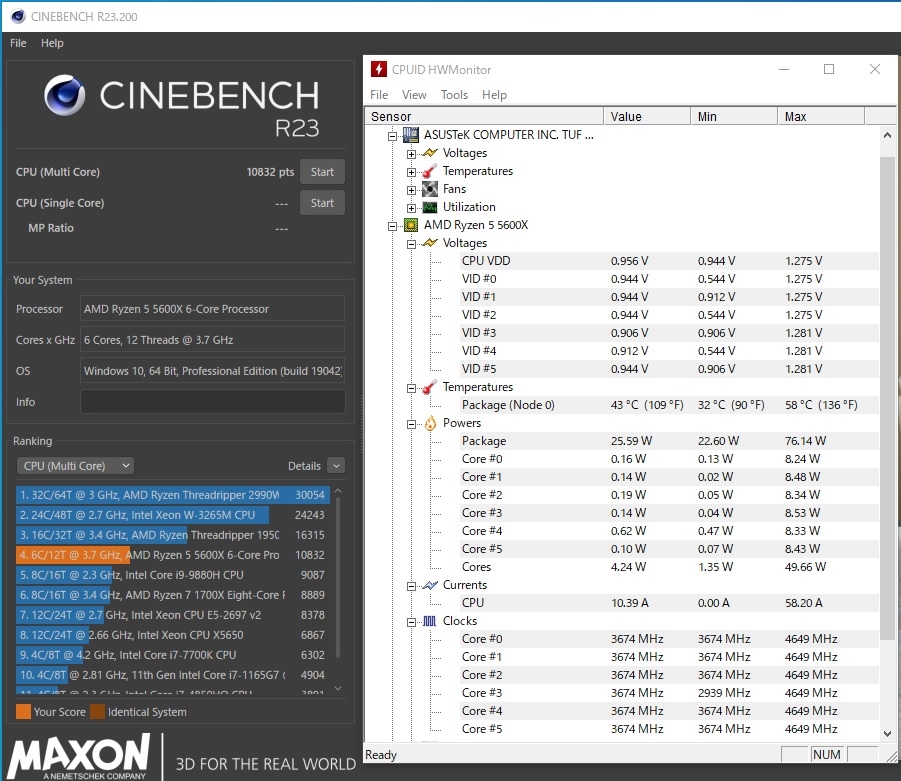Click the Fans icon in sensor tree
This screenshot has width=901, height=781.
[x=429, y=188]
